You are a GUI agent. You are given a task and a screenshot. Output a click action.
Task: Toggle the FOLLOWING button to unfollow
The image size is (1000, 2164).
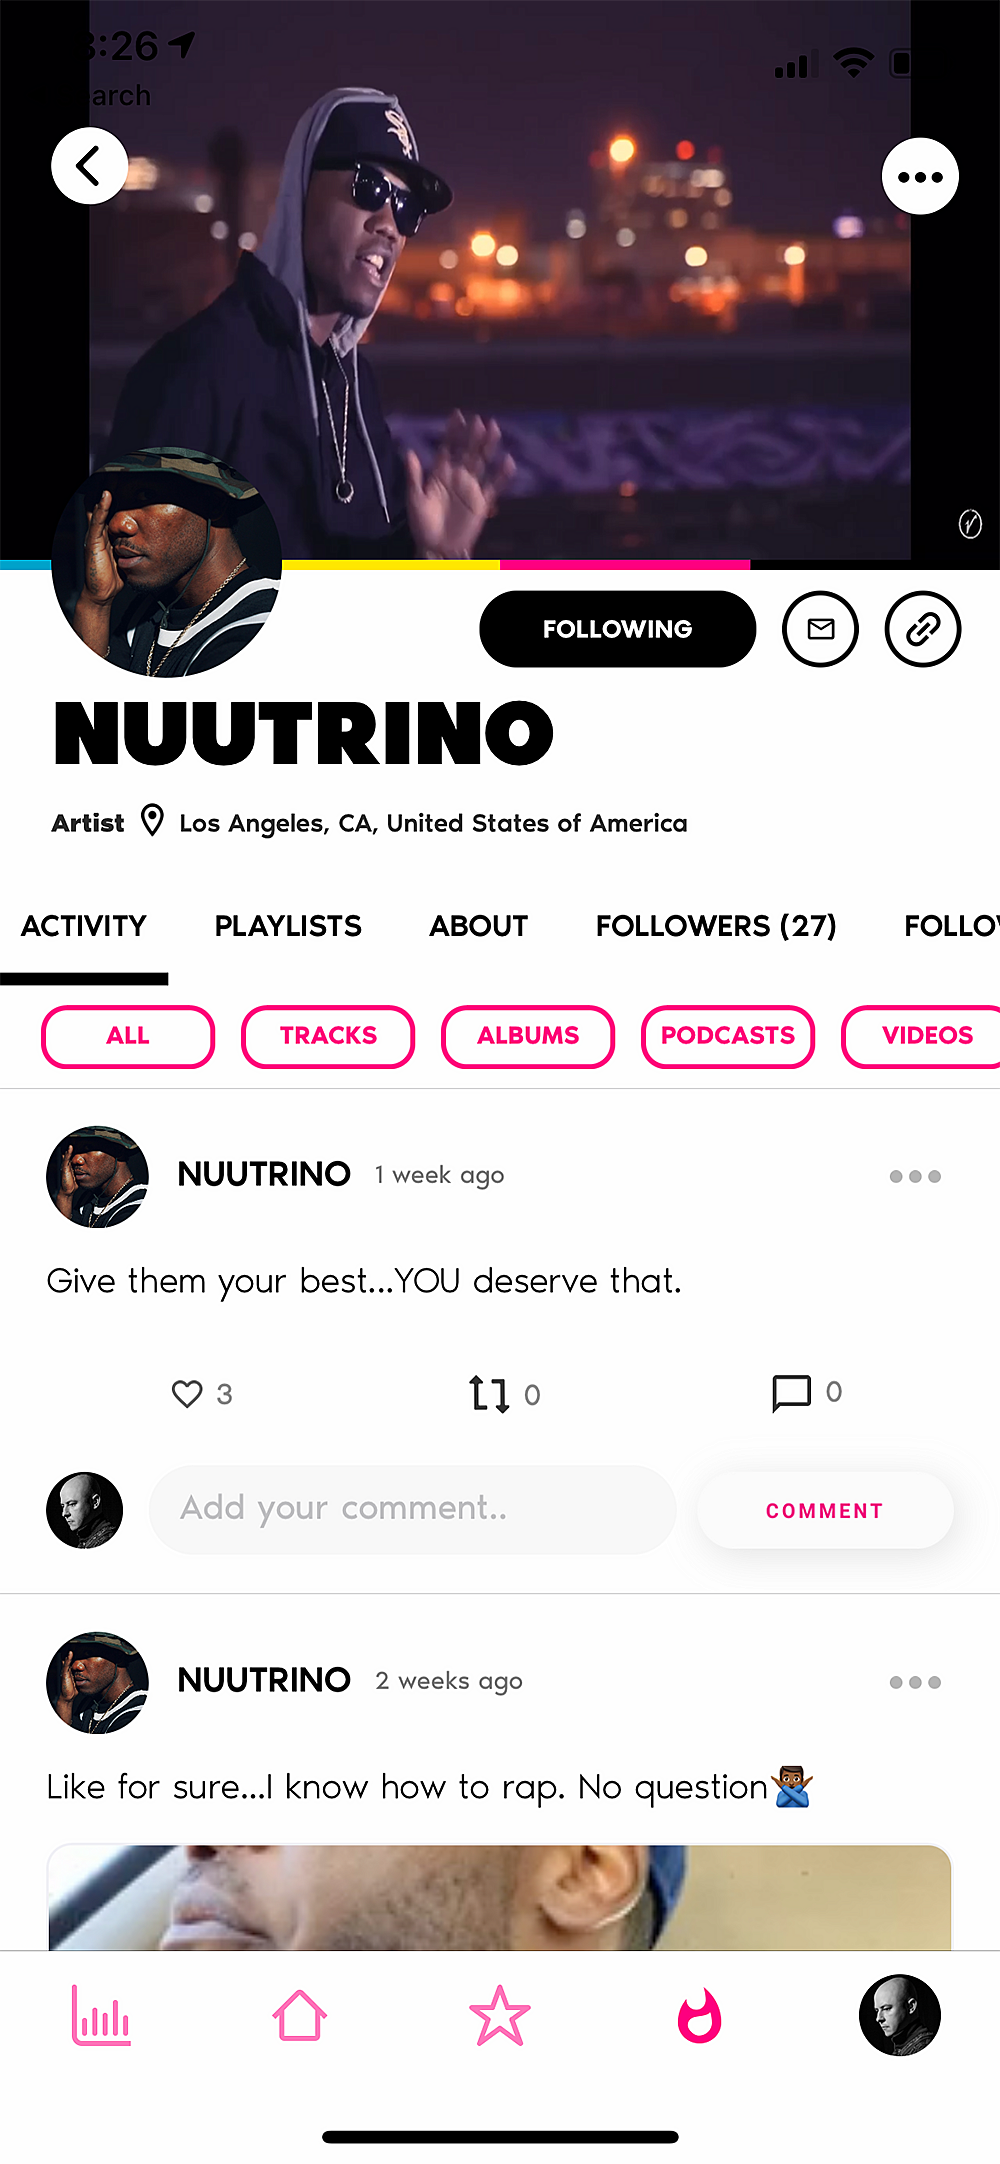[x=618, y=629]
